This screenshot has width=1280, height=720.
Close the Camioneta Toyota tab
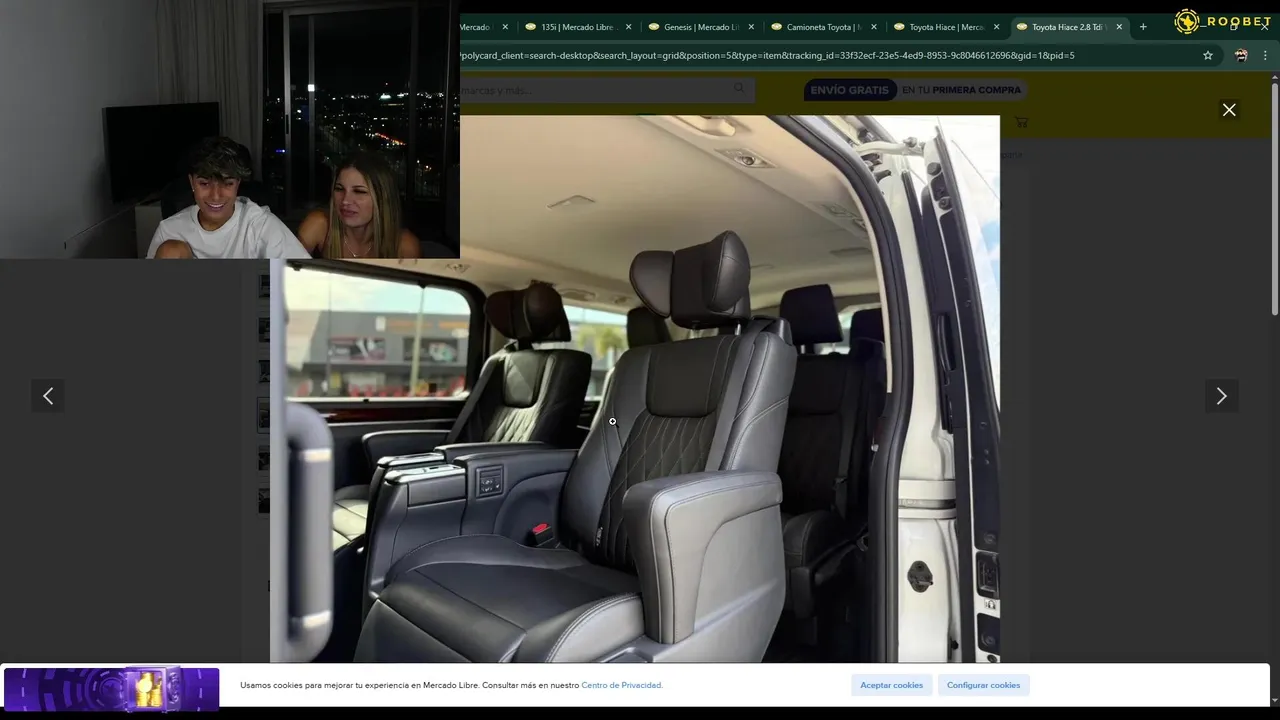point(873,27)
